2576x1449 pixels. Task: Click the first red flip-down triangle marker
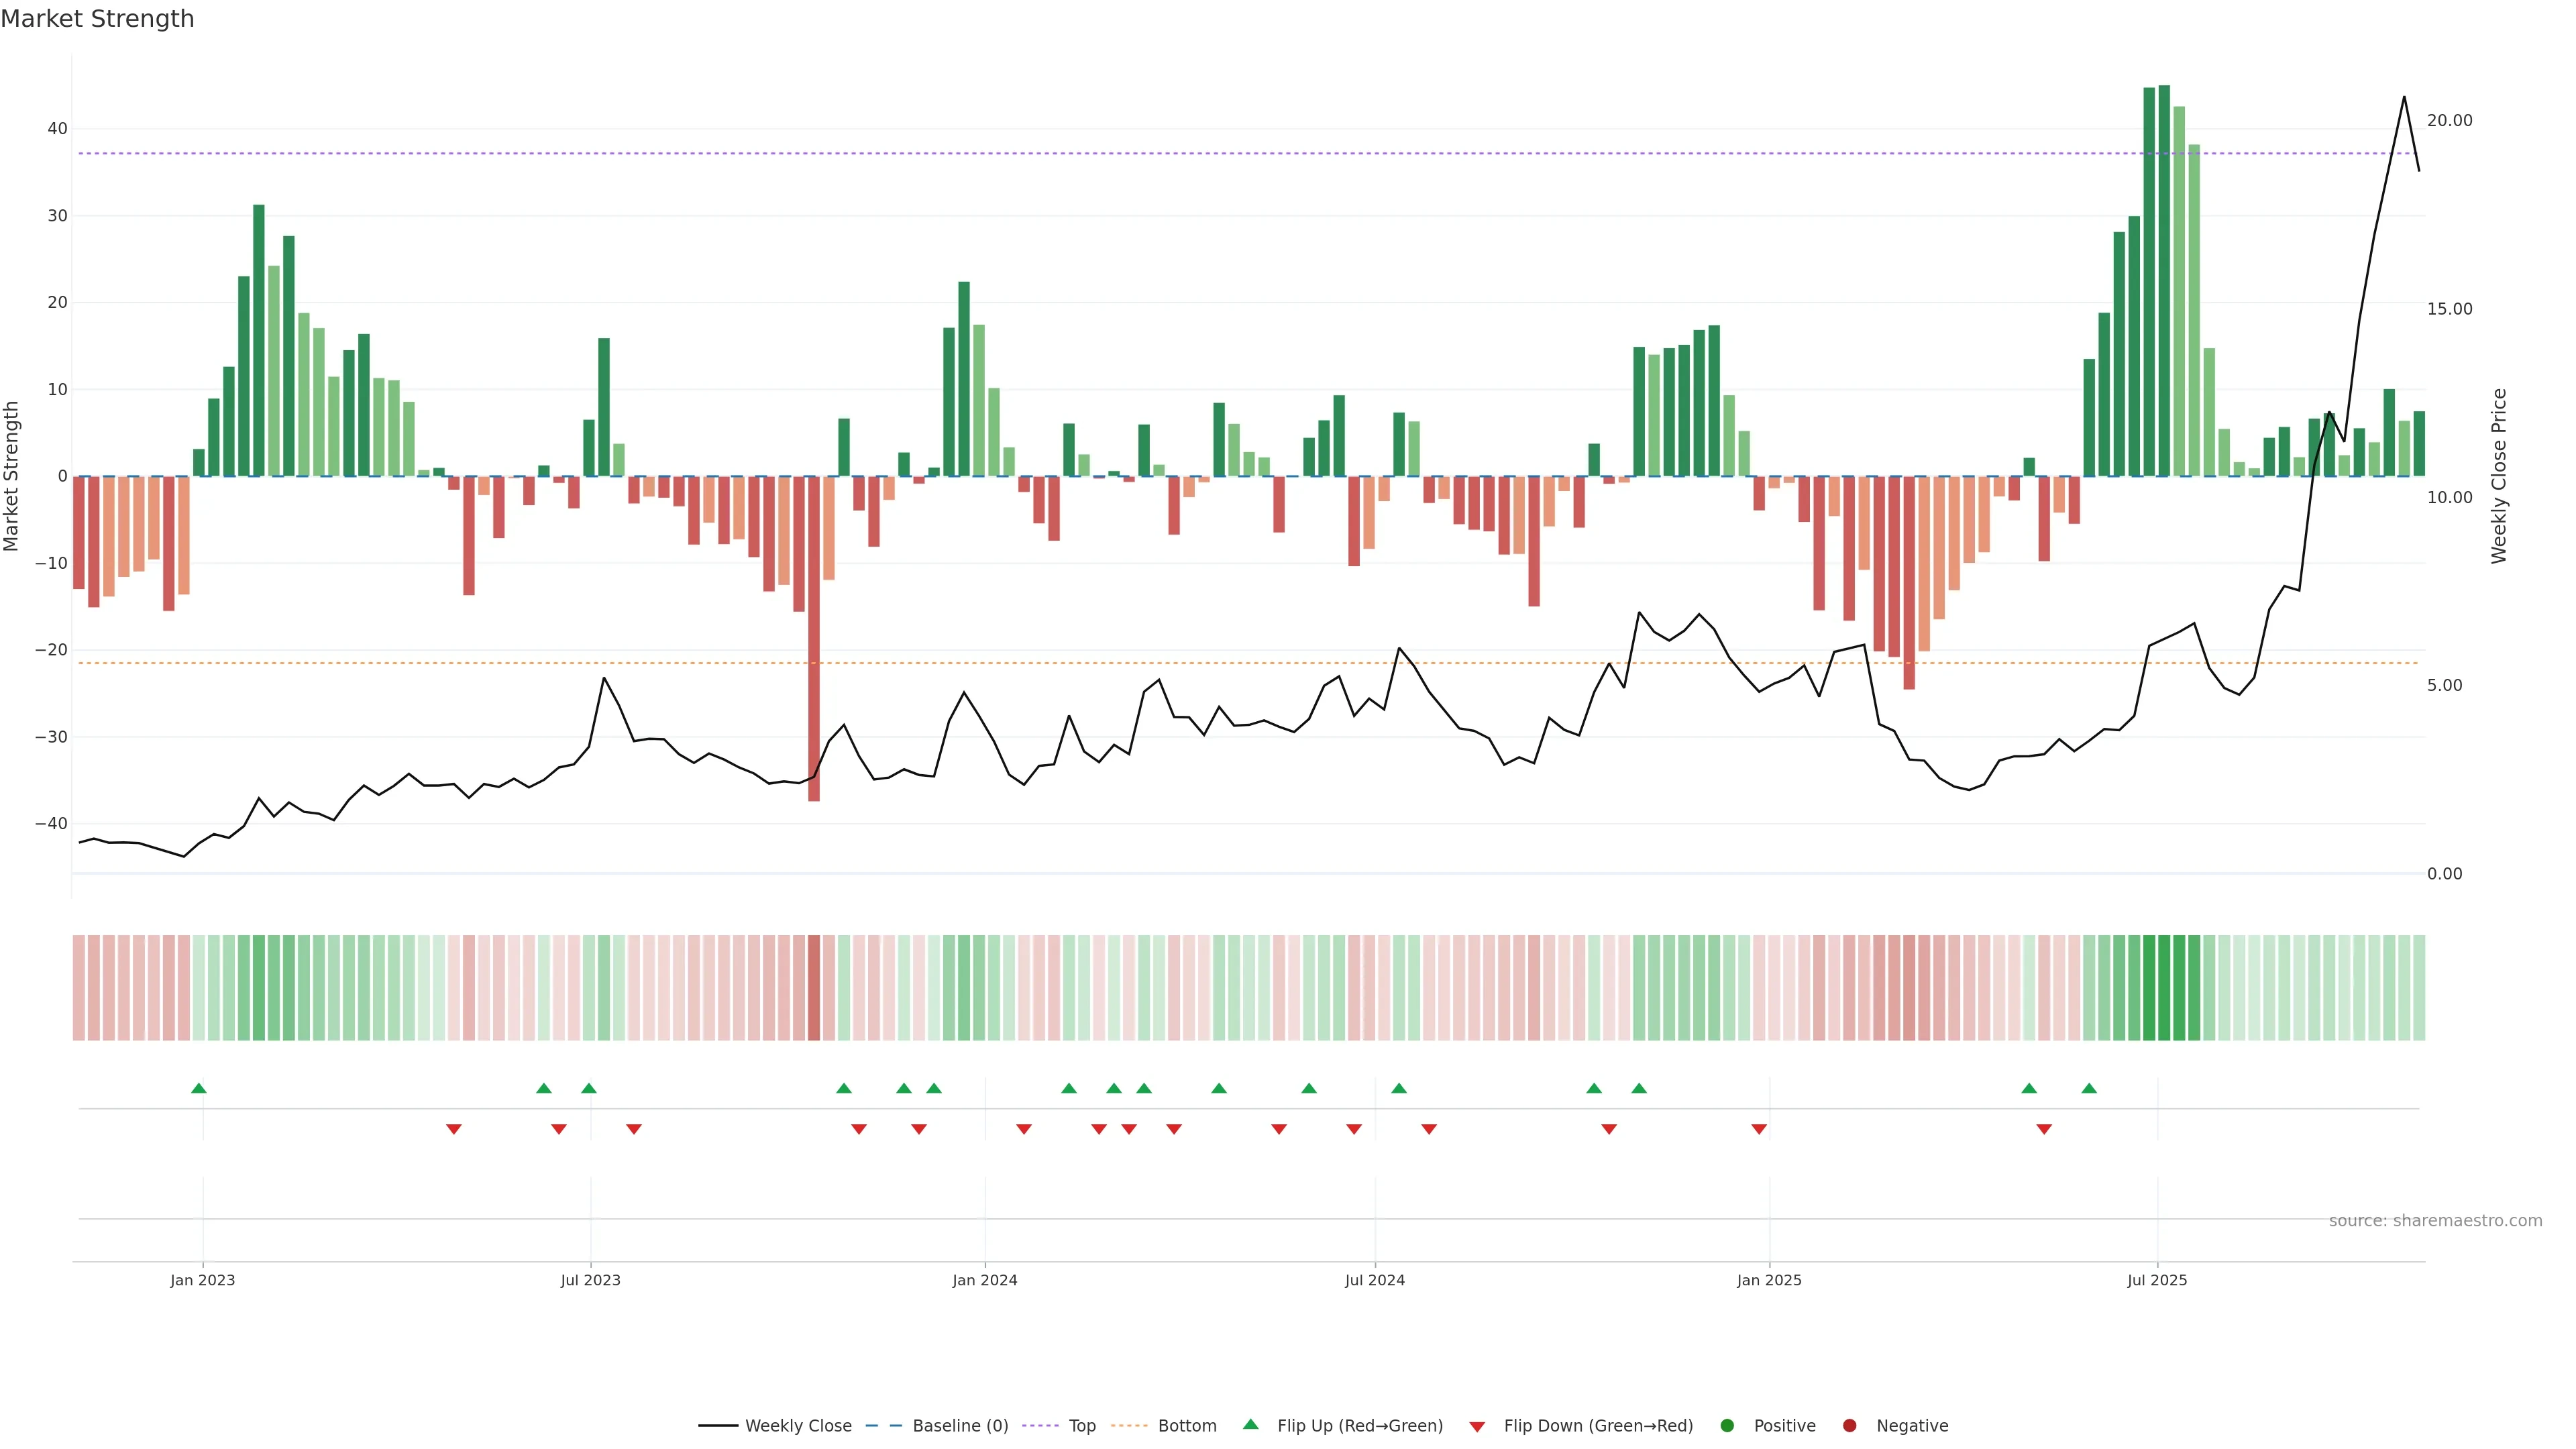pyautogui.click(x=454, y=1129)
